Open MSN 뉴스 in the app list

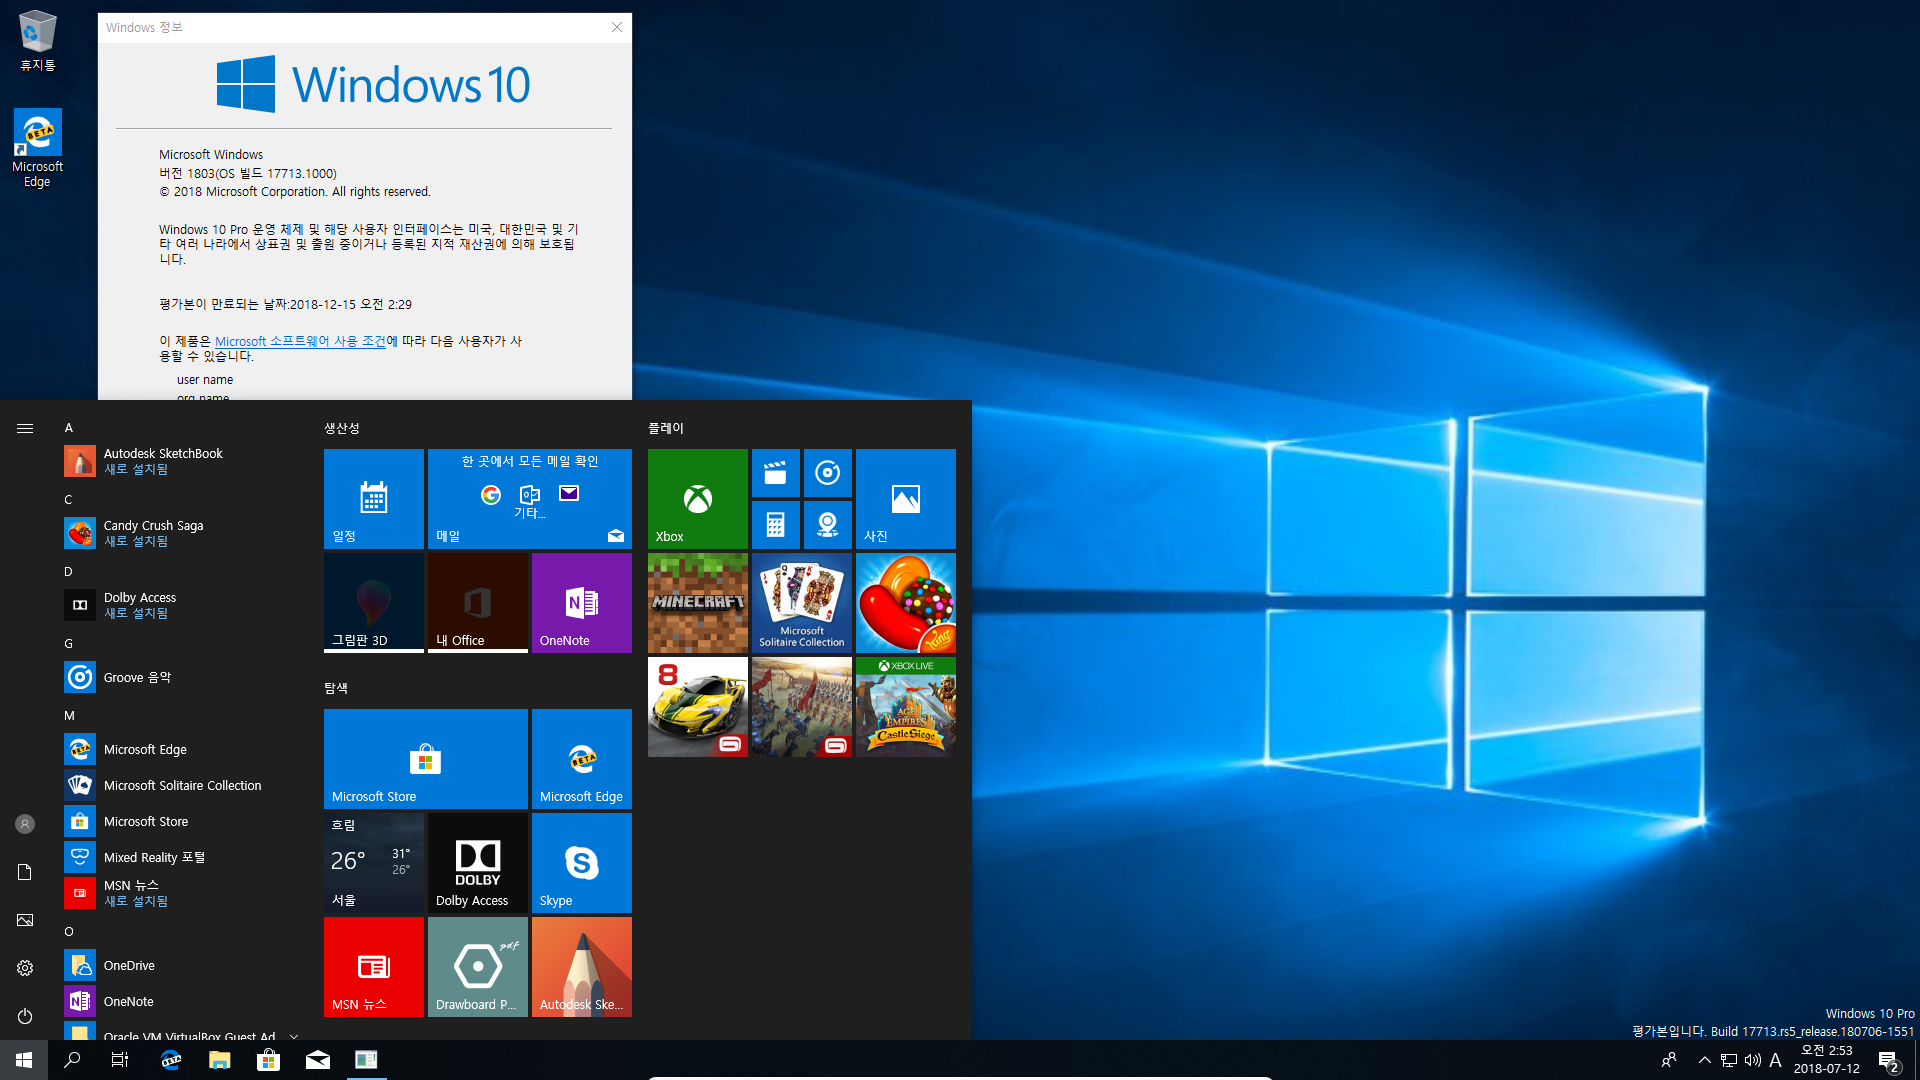click(180, 893)
